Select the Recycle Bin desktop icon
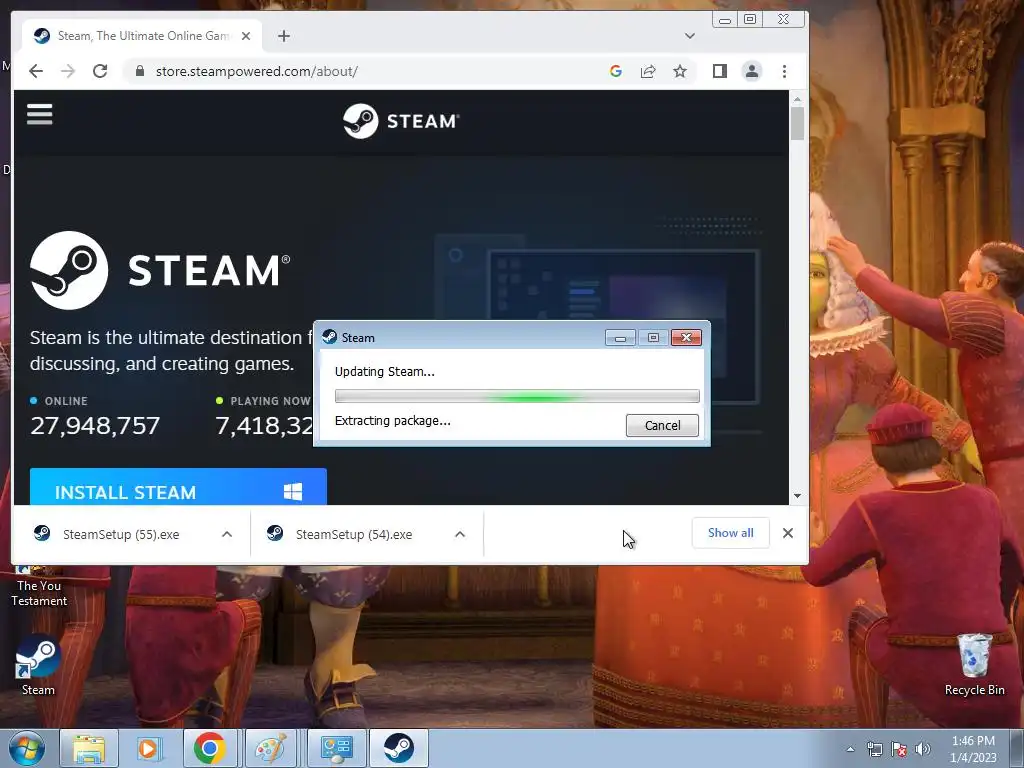1024x768 pixels. click(x=974, y=665)
